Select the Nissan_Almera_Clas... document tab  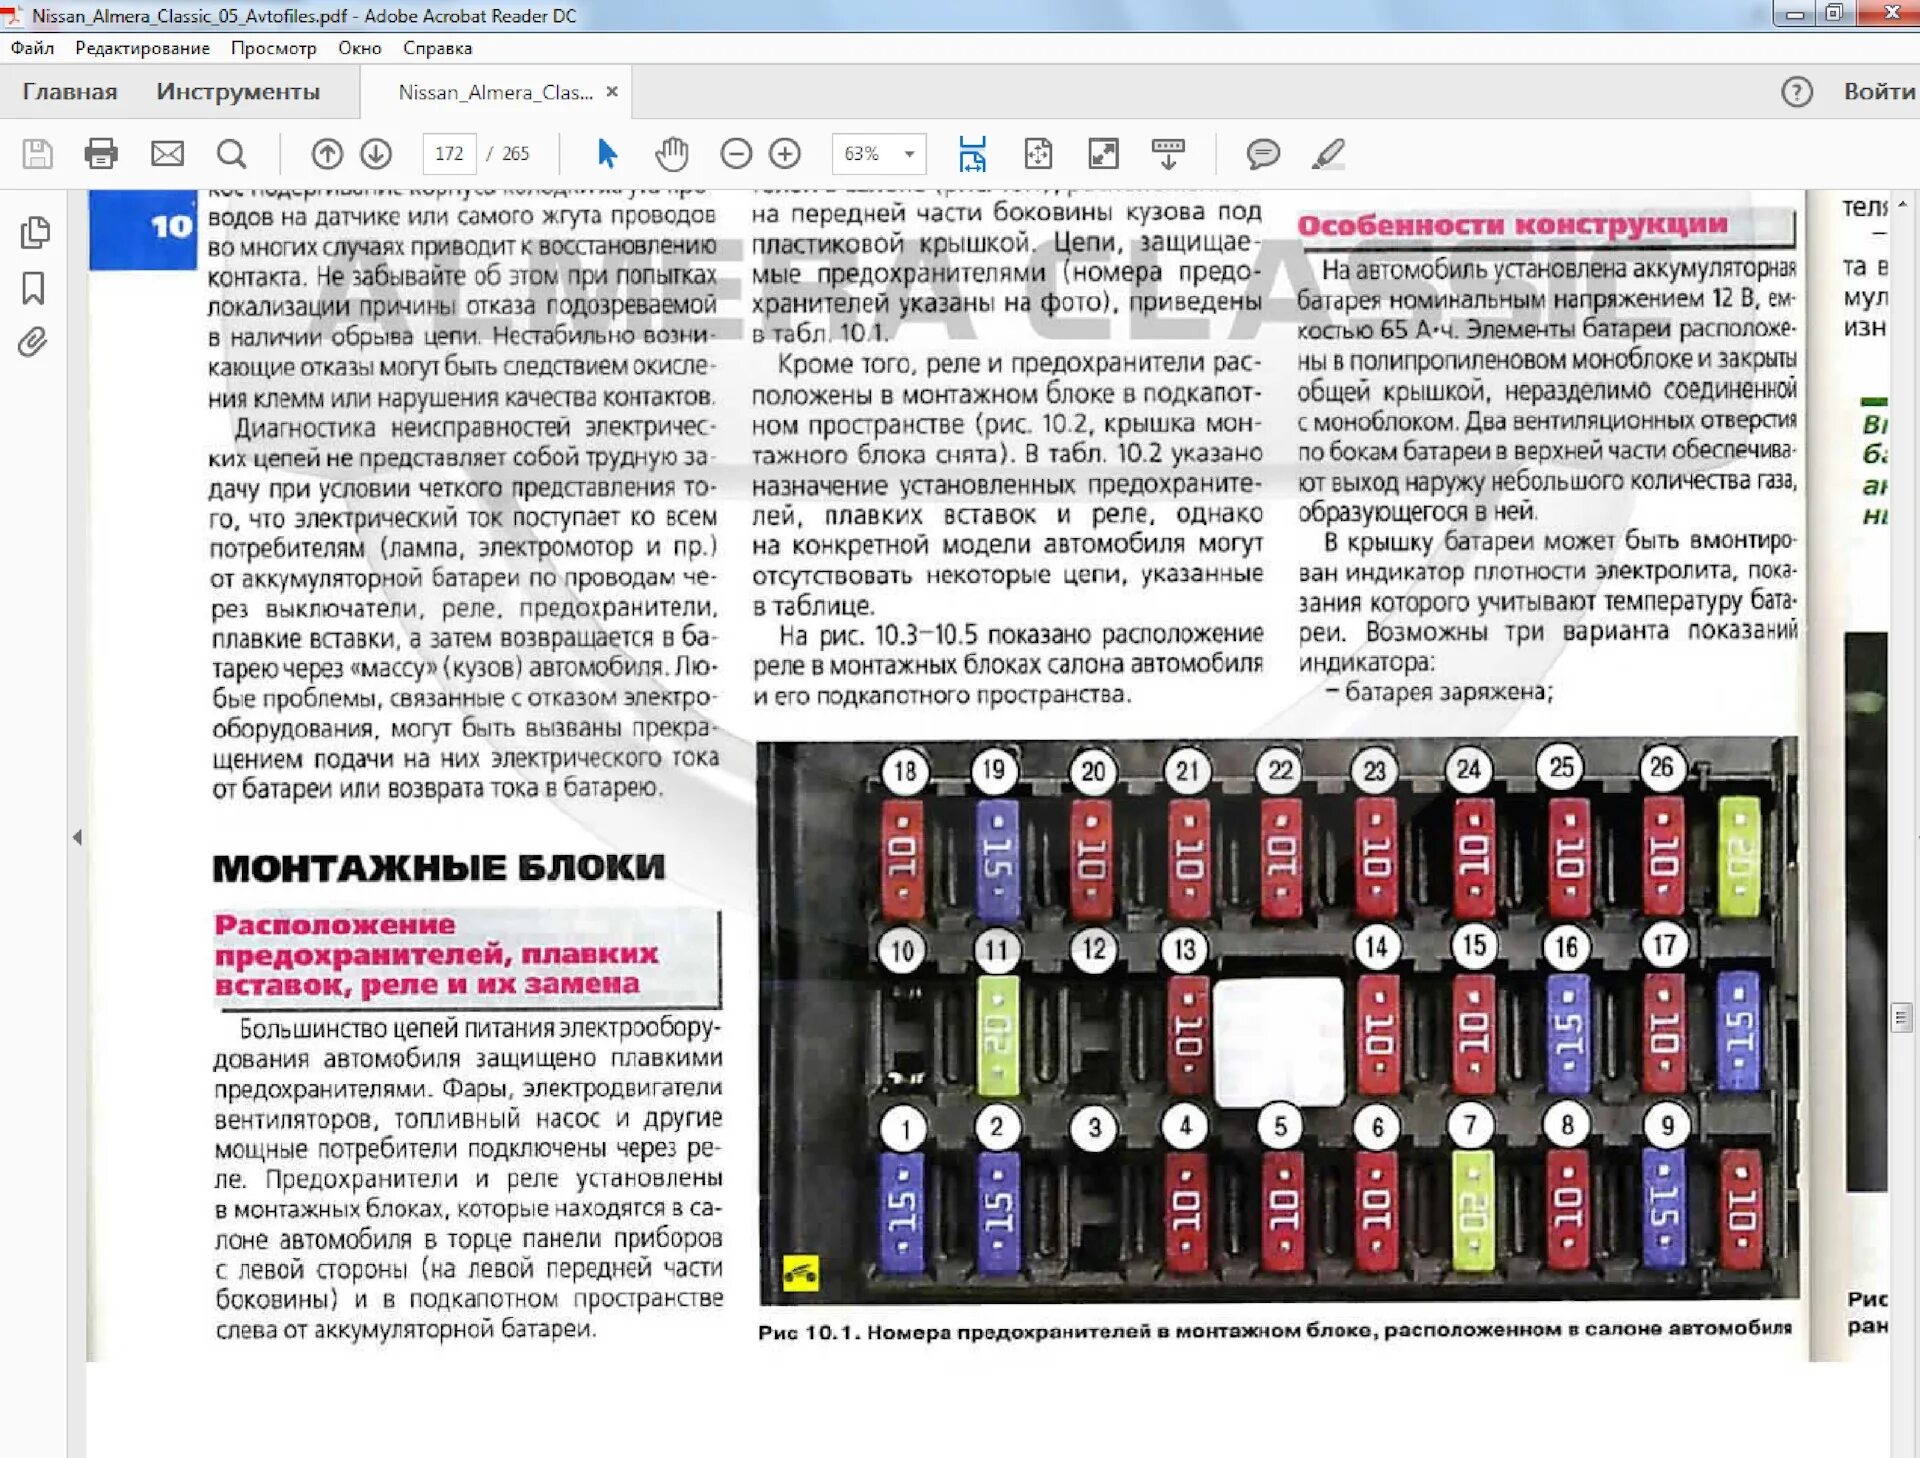[x=496, y=92]
